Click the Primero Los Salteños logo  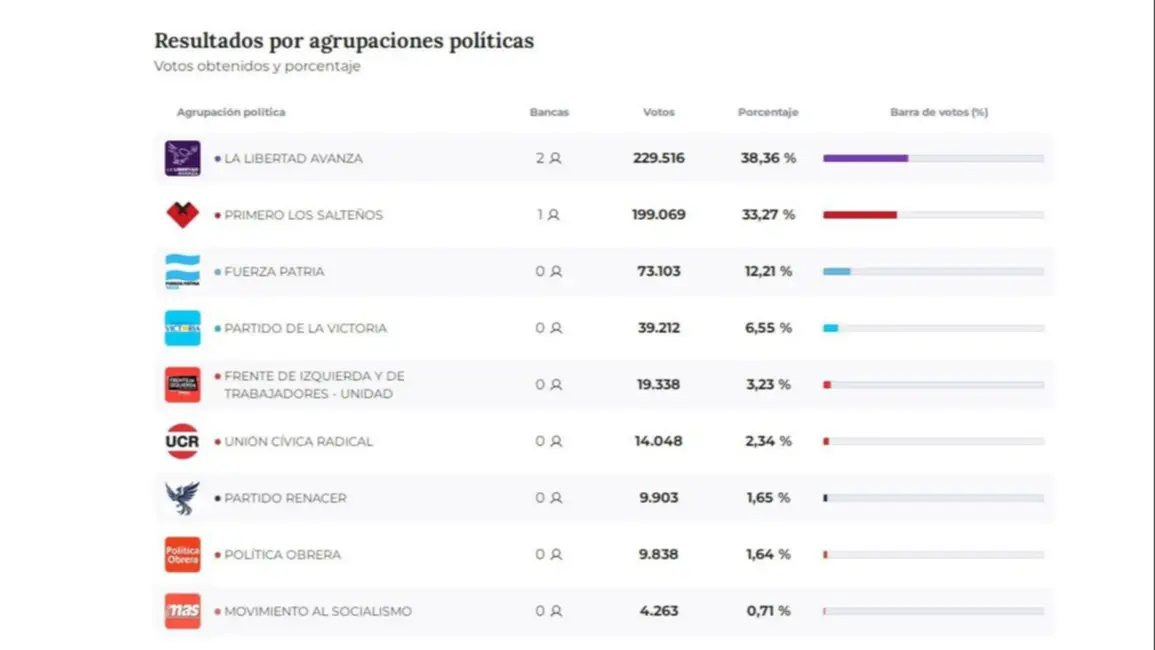[x=182, y=215]
